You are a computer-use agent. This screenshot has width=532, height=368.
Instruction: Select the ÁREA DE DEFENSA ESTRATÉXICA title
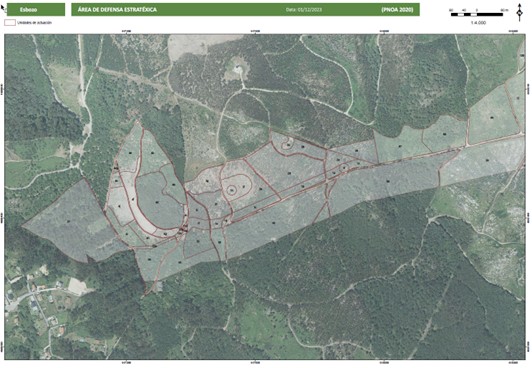tap(117, 9)
